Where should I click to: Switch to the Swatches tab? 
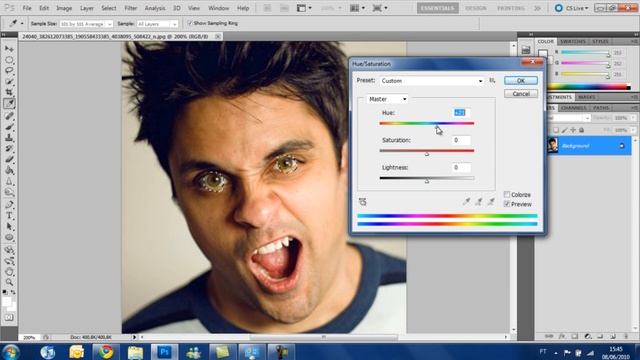(573, 42)
